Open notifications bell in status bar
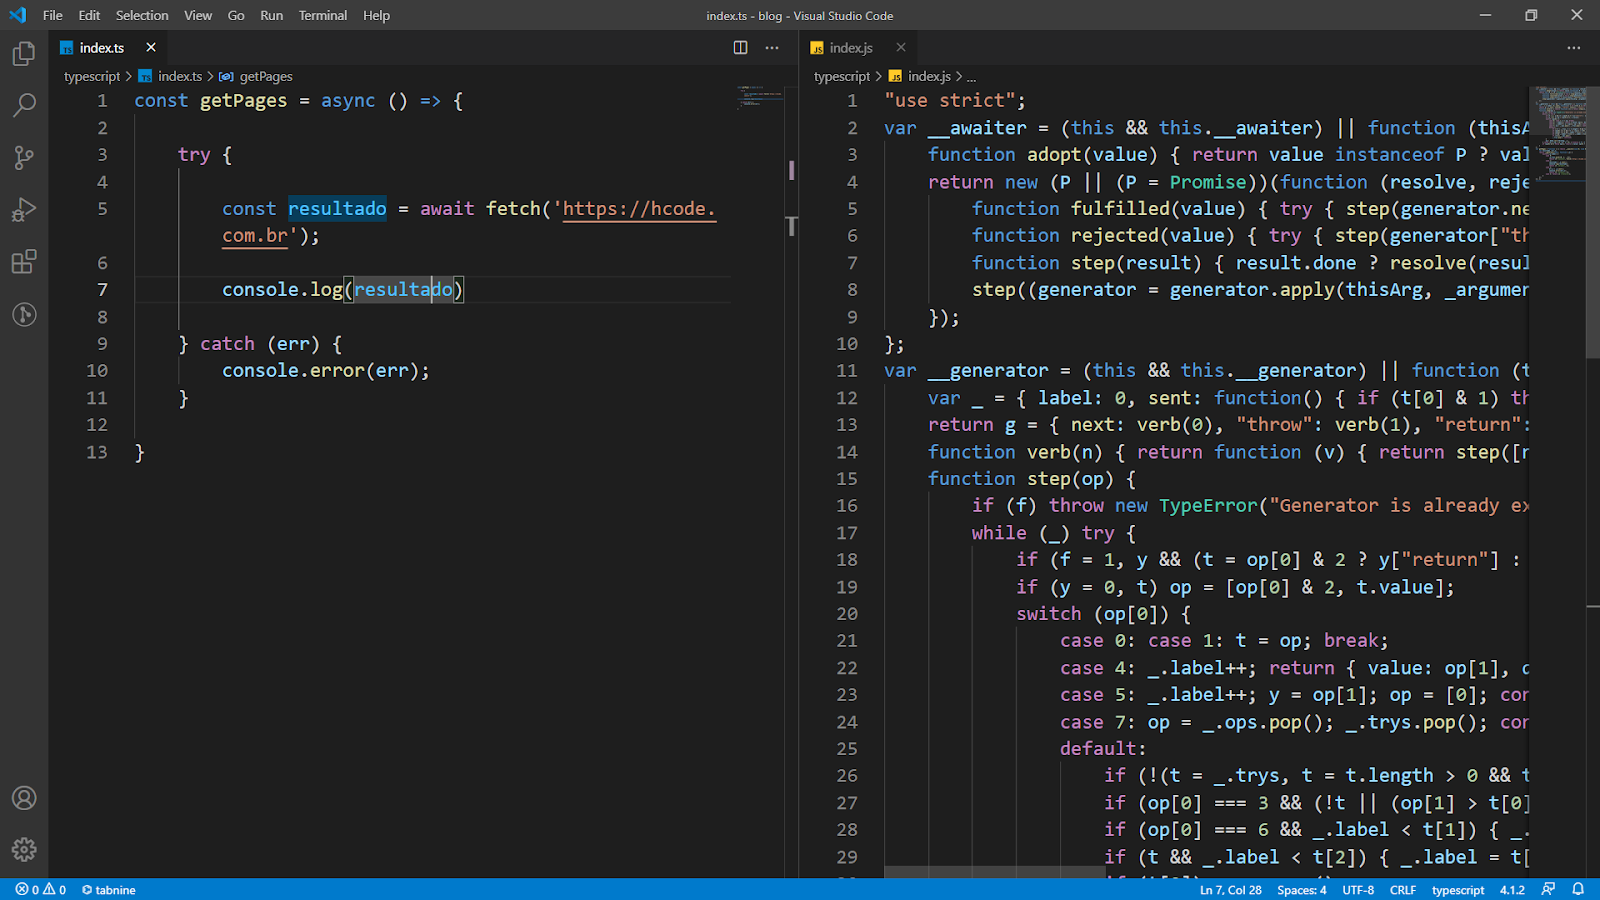 point(1578,889)
